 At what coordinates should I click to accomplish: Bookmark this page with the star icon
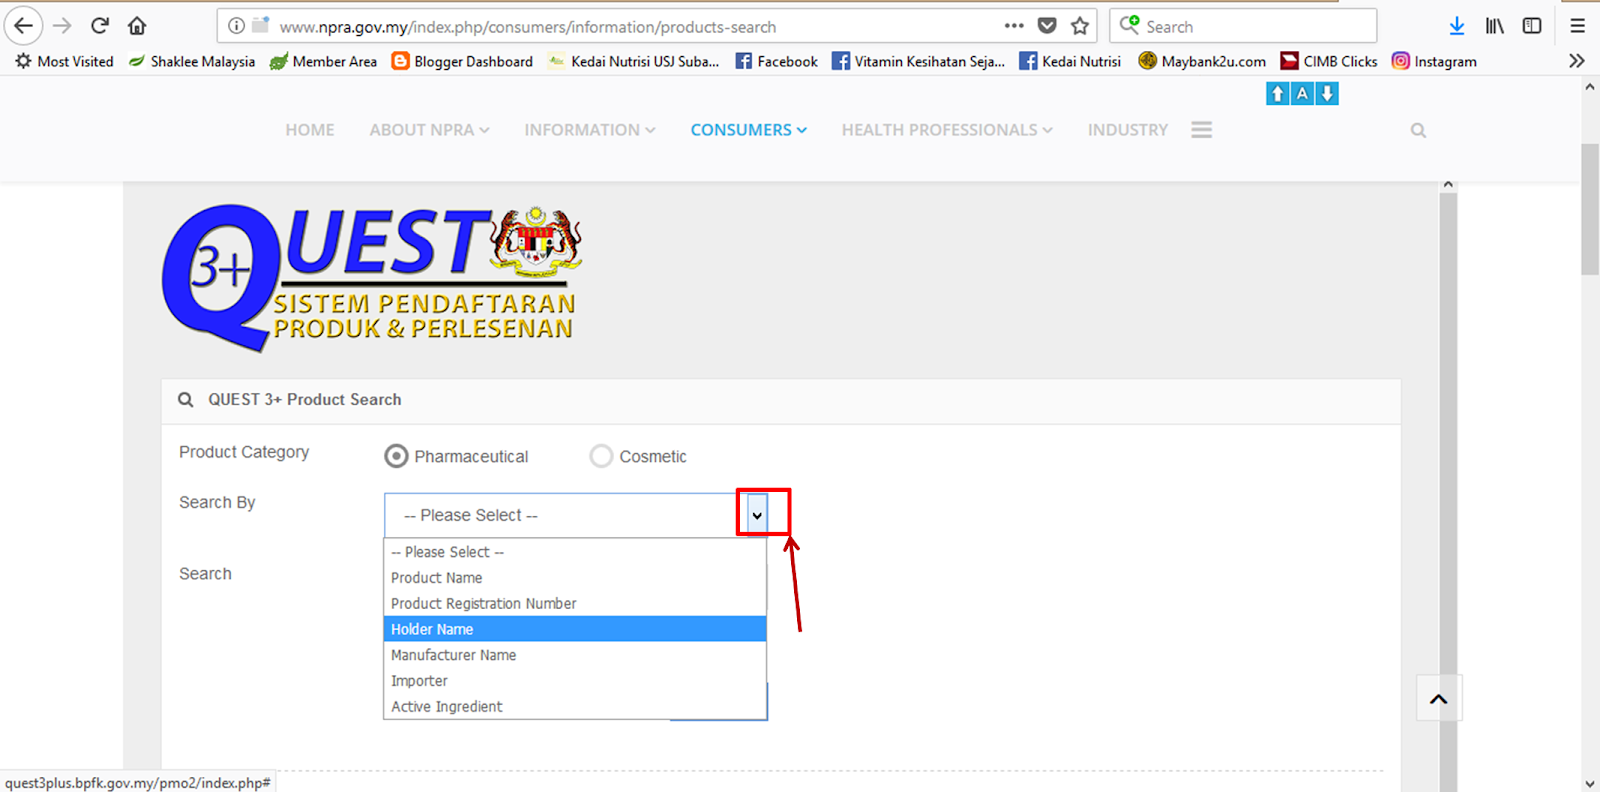coord(1080,26)
